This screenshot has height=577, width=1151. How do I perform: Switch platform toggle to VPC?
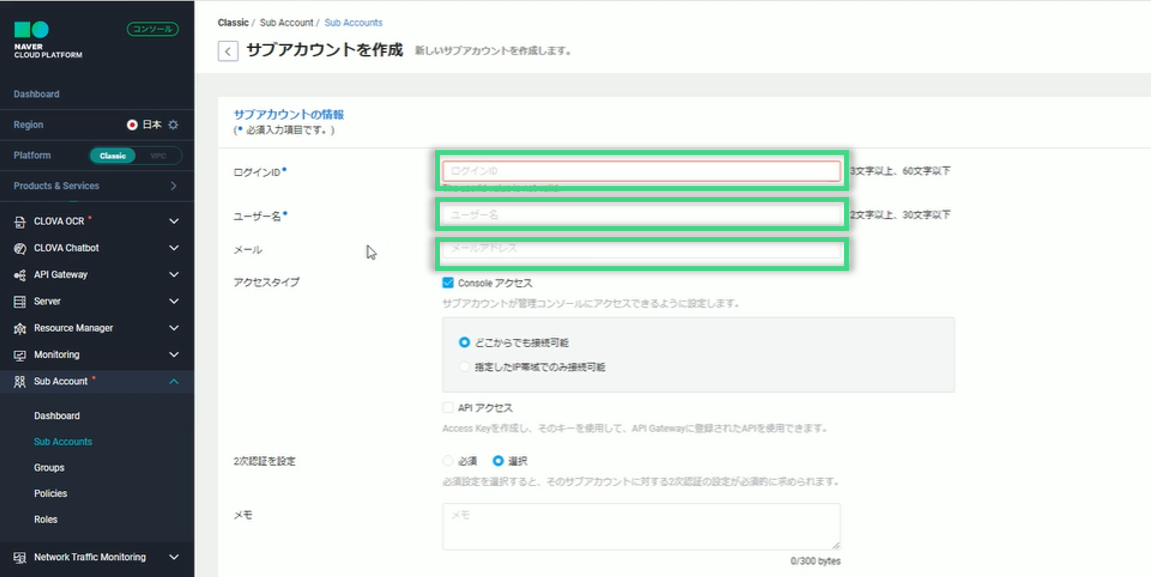[158, 156]
